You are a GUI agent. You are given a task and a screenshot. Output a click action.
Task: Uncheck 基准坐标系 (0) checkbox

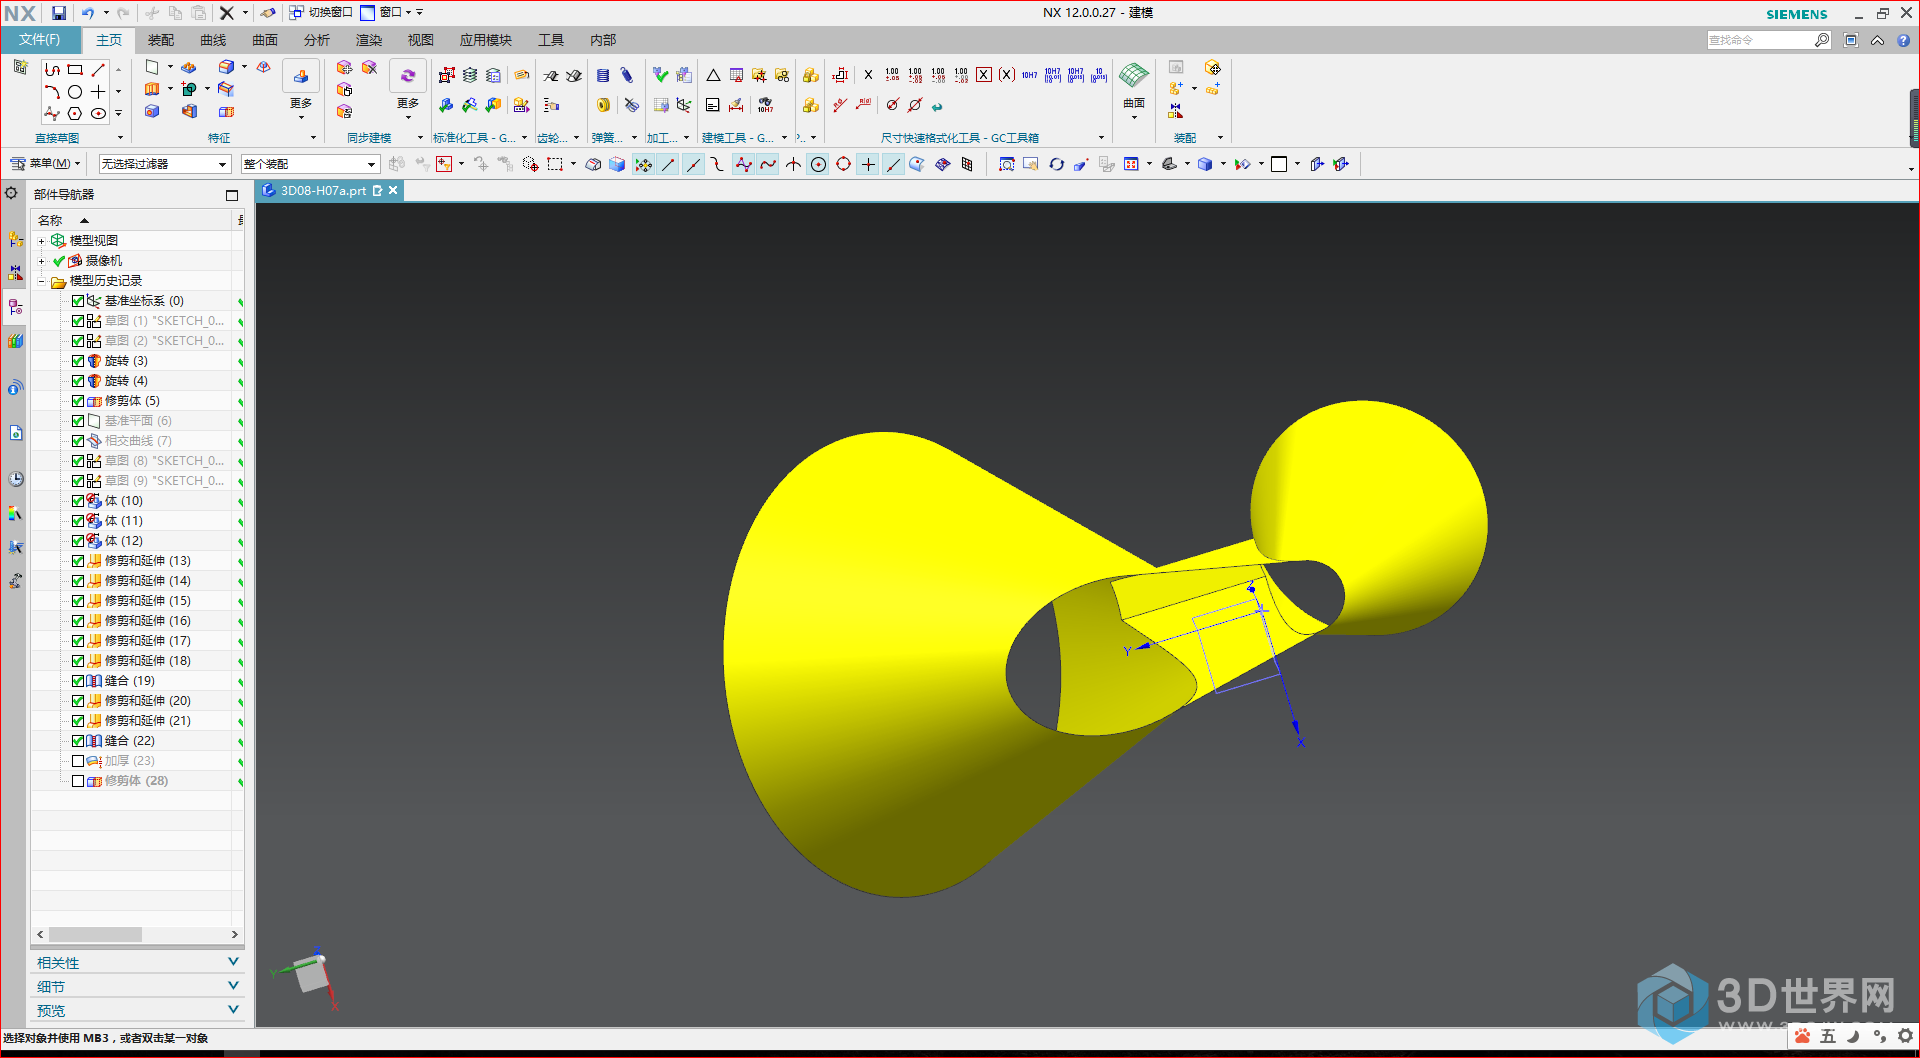tap(78, 301)
